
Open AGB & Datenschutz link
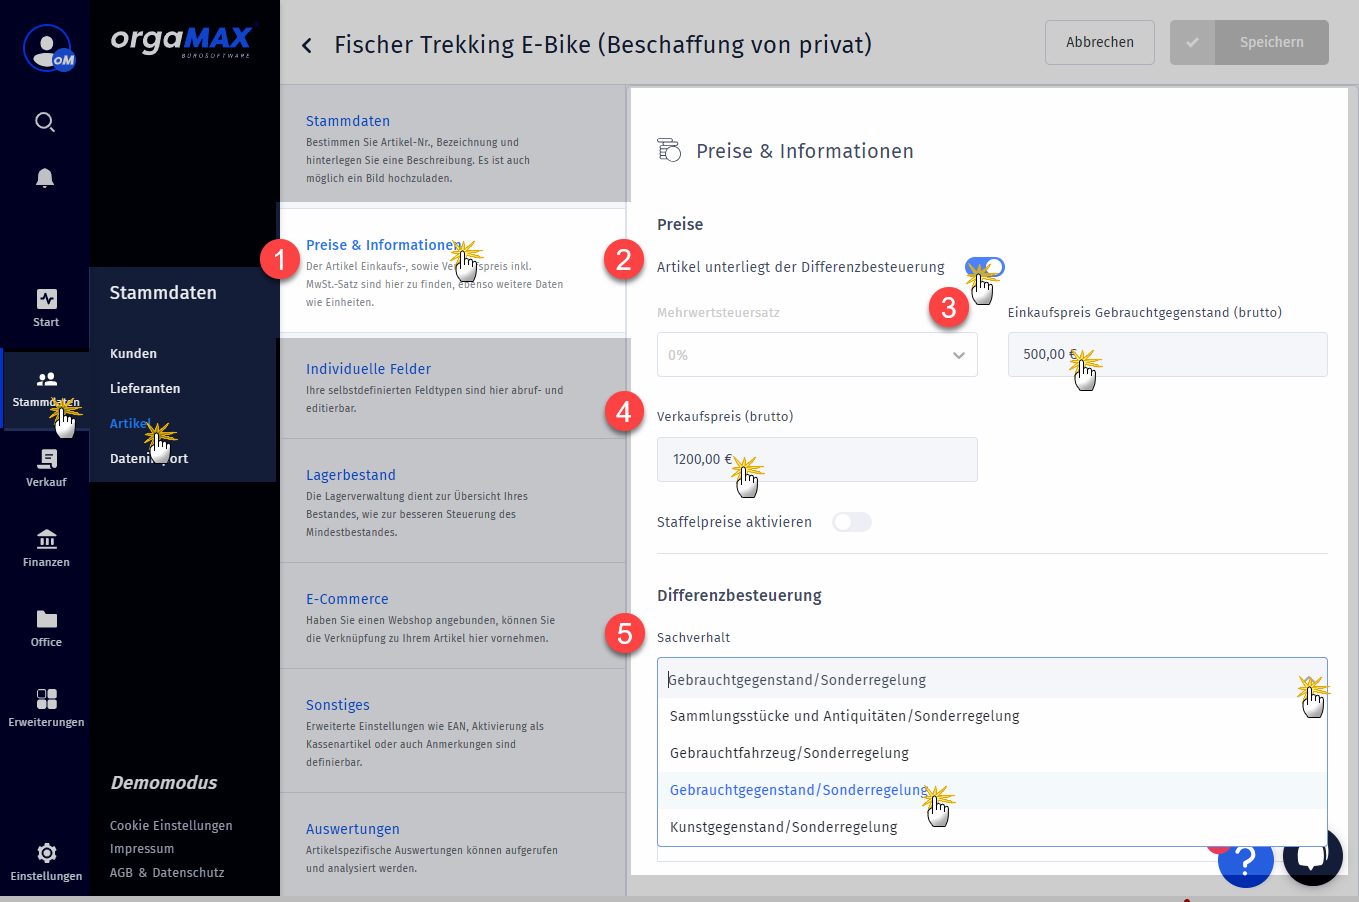tap(167, 872)
